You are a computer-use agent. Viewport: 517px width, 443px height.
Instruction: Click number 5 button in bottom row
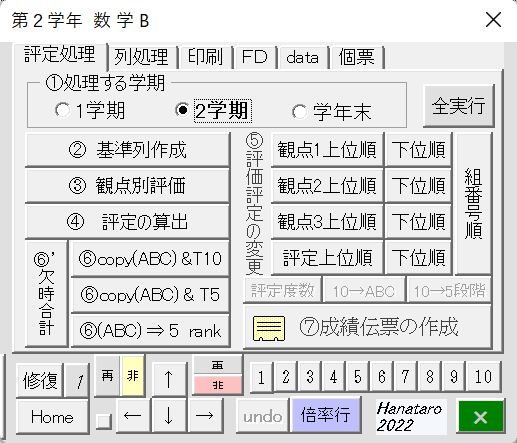pyautogui.click(x=358, y=377)
